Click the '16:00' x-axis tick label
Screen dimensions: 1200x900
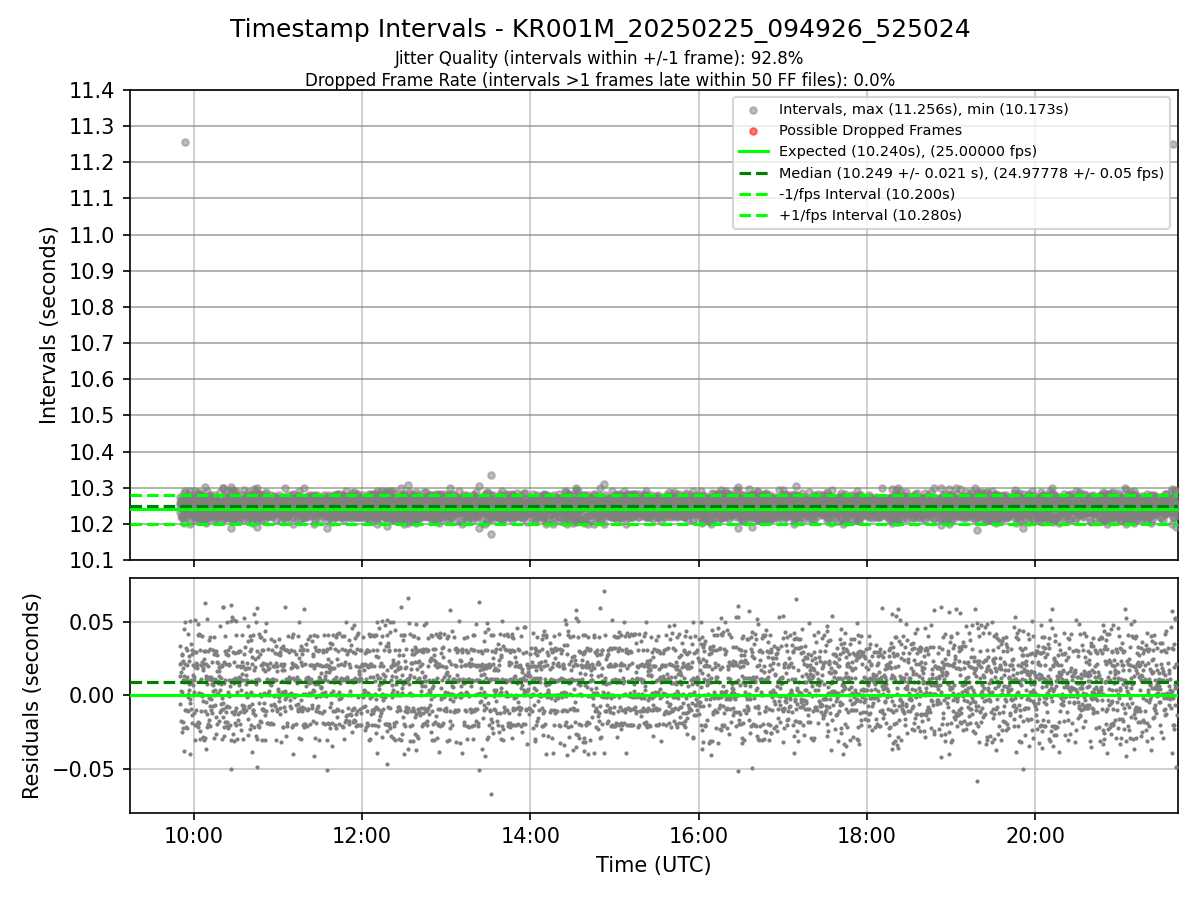pos(698,836)
